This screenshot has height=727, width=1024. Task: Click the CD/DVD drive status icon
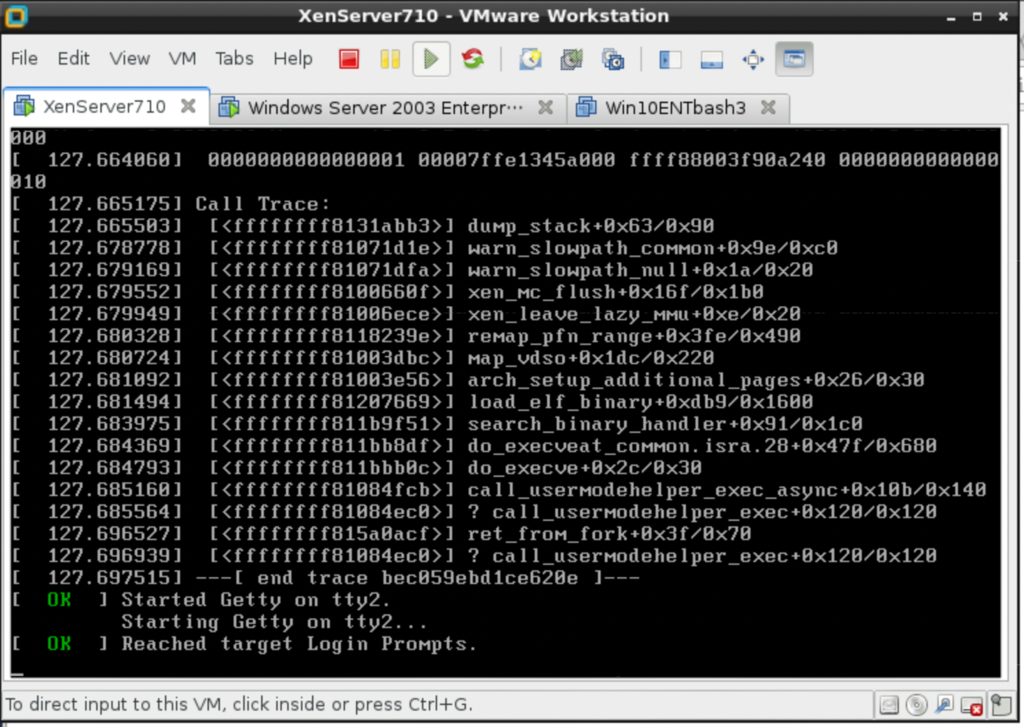pyautogui.click(x=916, y=705)
